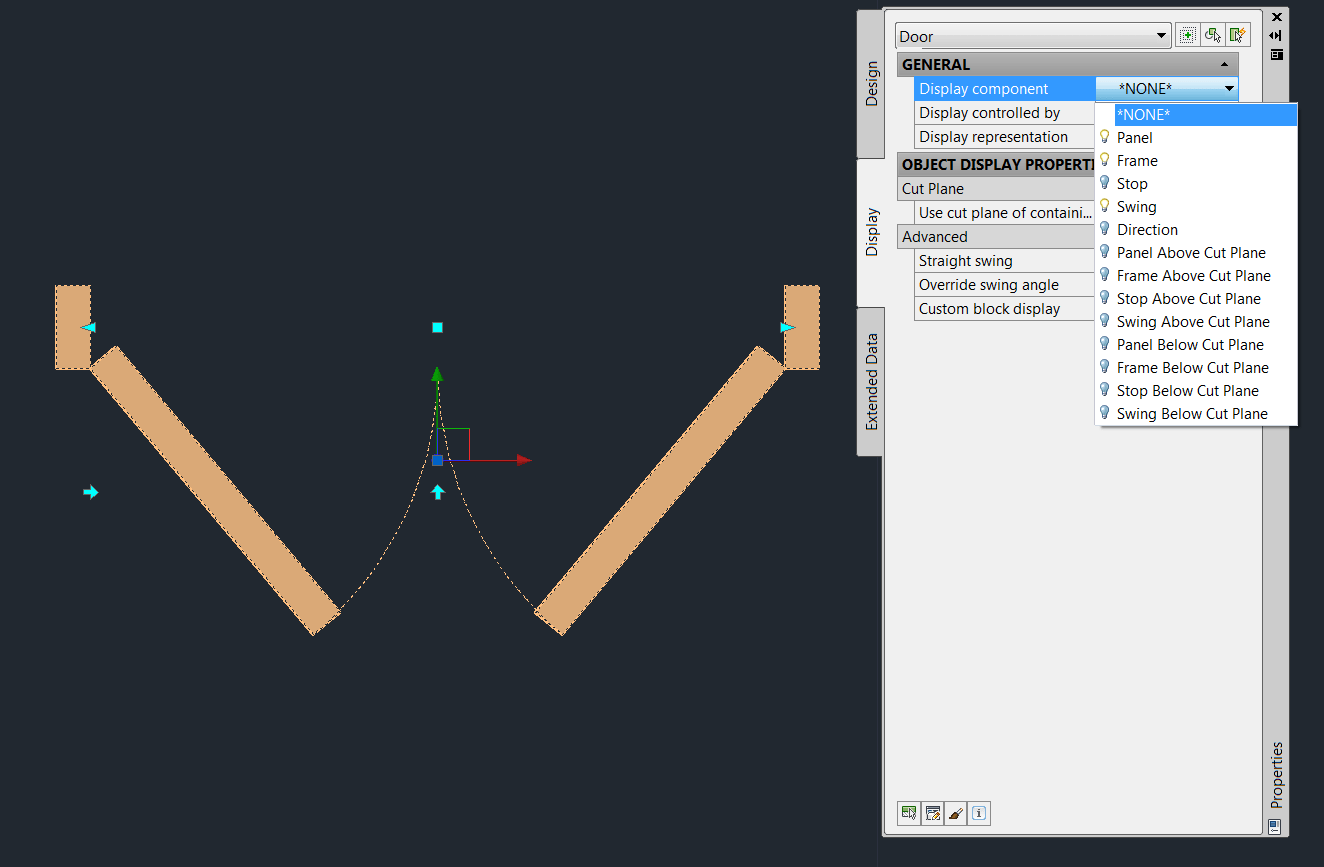Open the Extended Data tab
Viewport: 1324px width, 867px height.
[871, 382]
